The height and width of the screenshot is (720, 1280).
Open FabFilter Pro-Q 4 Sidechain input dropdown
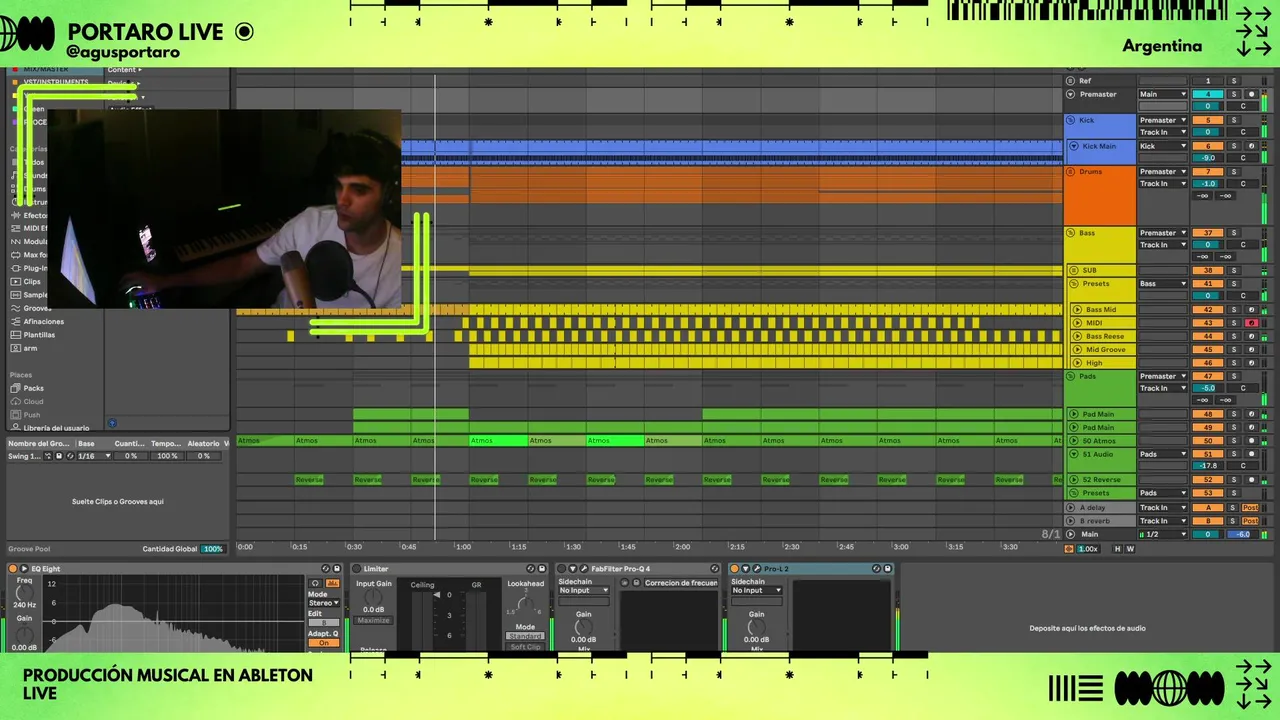click(x=584, y=590)
